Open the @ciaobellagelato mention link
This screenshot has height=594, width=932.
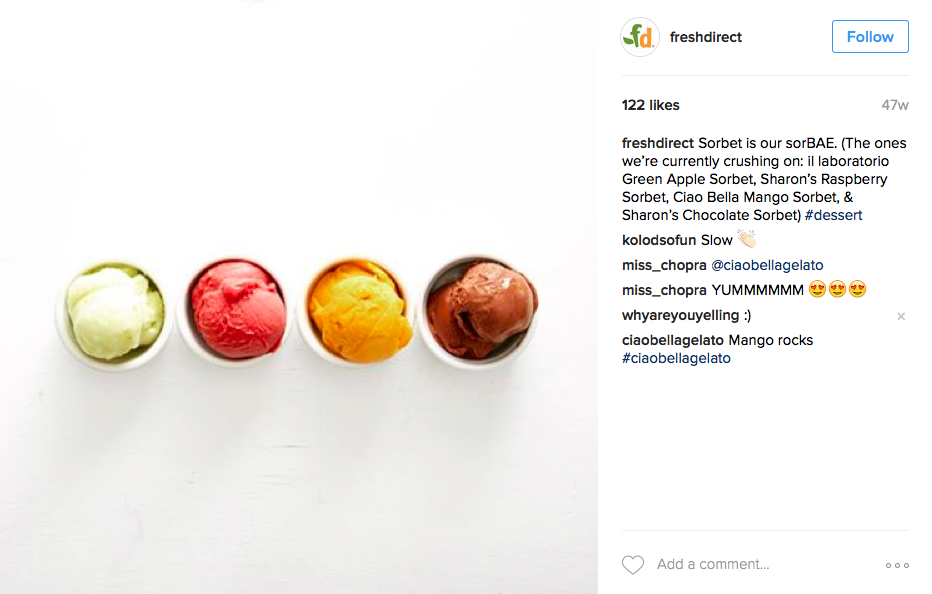(x=767, y=265)
